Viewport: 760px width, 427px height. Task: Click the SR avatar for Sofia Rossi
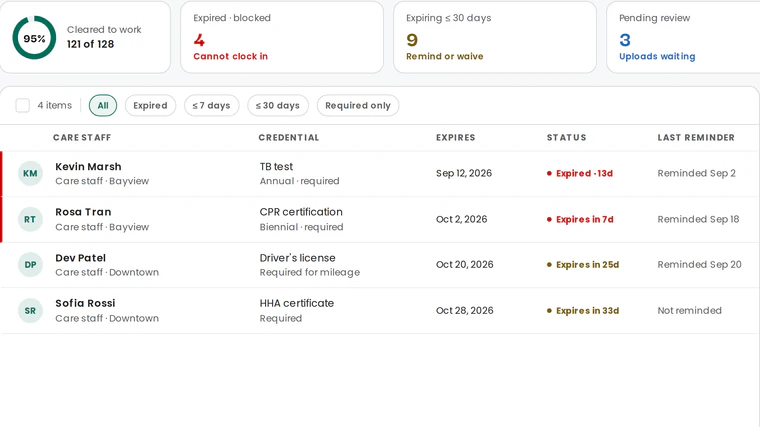click(x=30, y=311)
